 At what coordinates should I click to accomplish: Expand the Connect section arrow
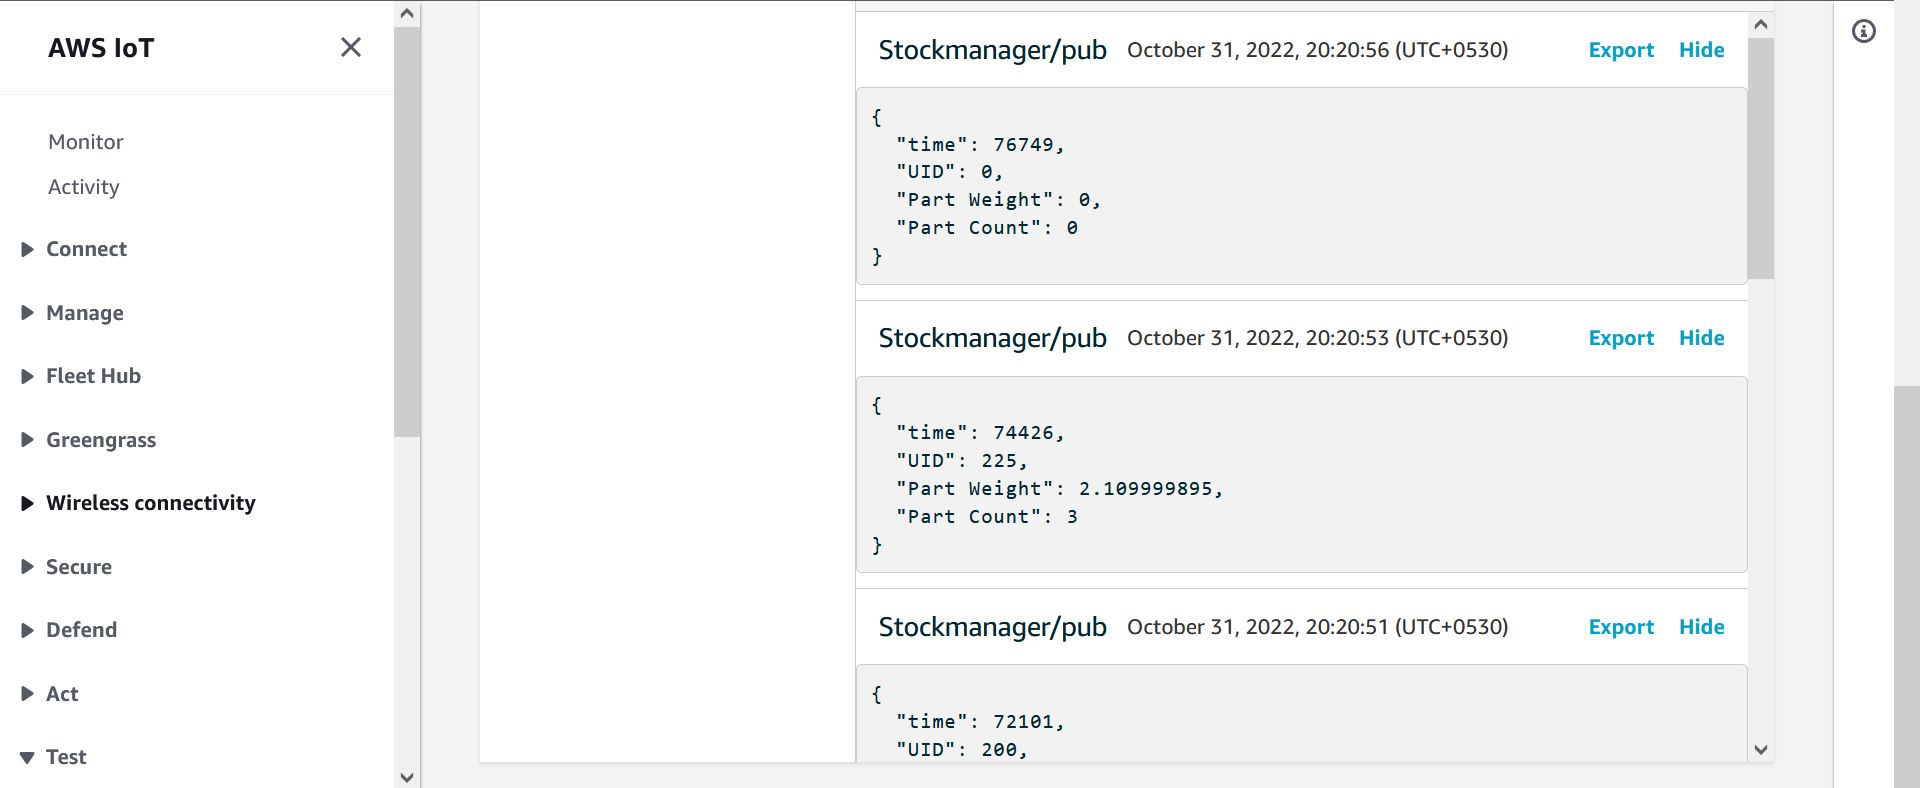(x=27, y=249)
